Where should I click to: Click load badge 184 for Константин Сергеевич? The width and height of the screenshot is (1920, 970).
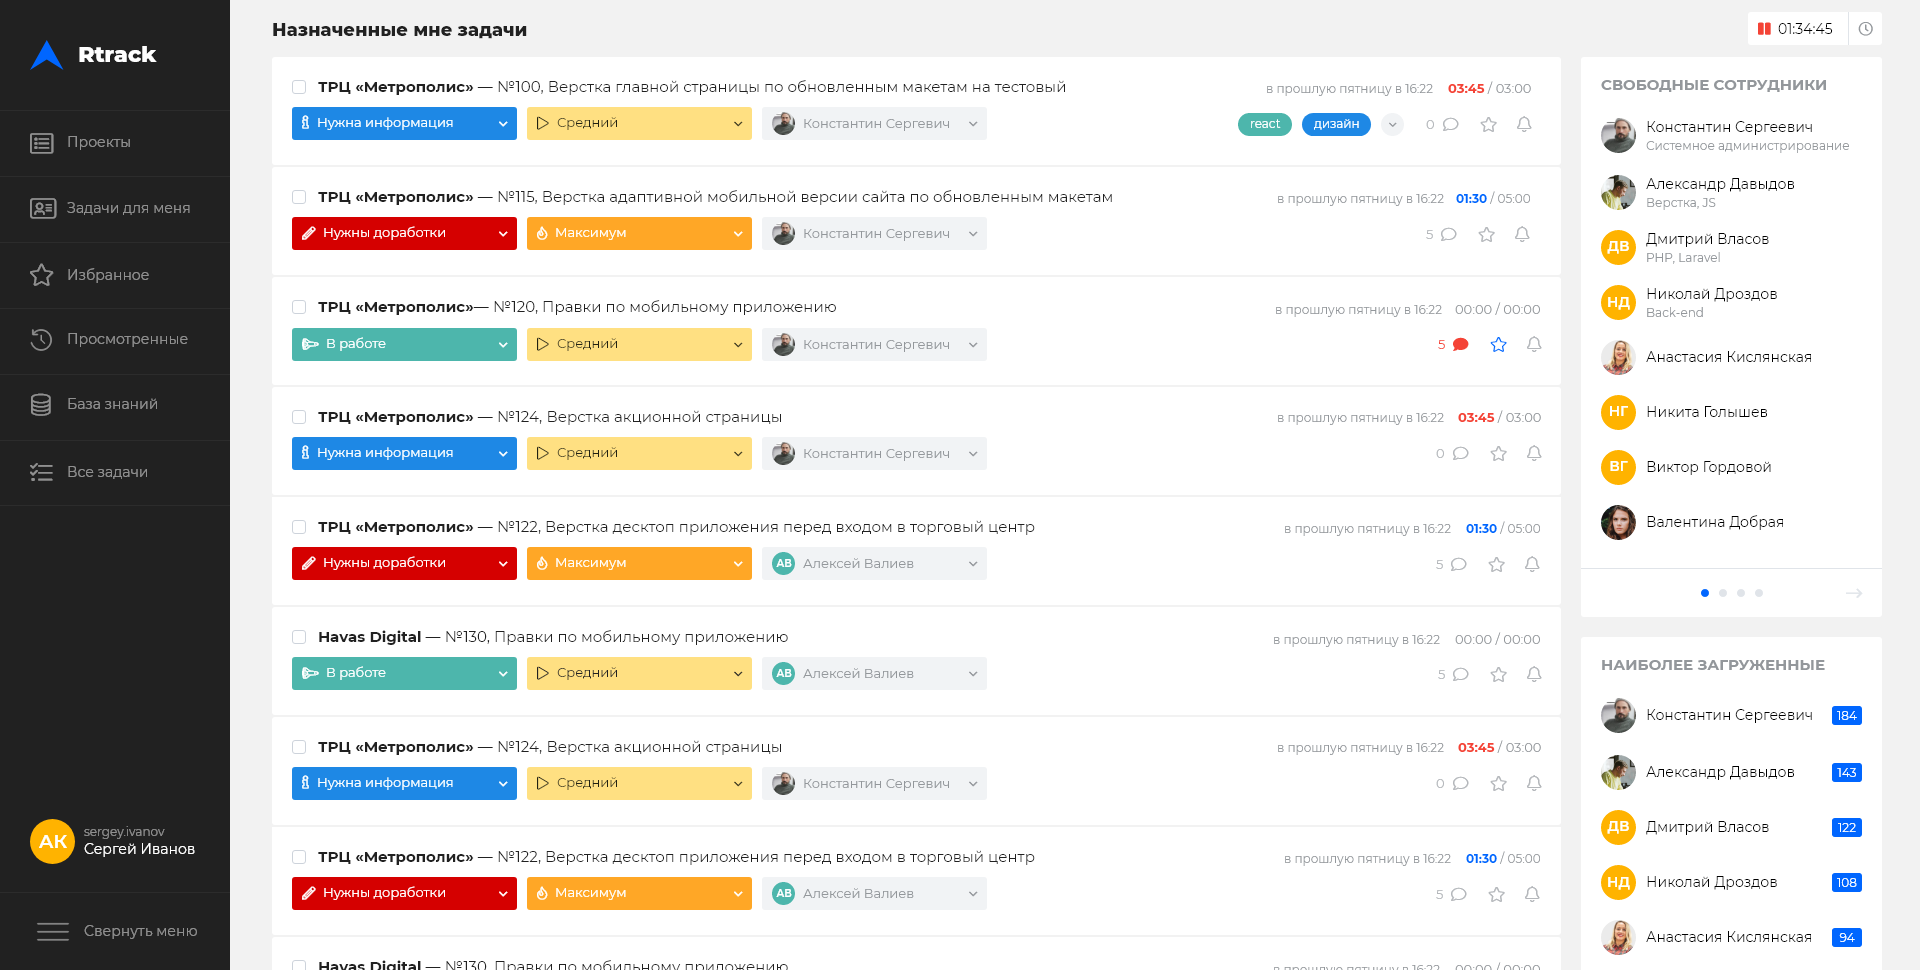pos(1846,716)
